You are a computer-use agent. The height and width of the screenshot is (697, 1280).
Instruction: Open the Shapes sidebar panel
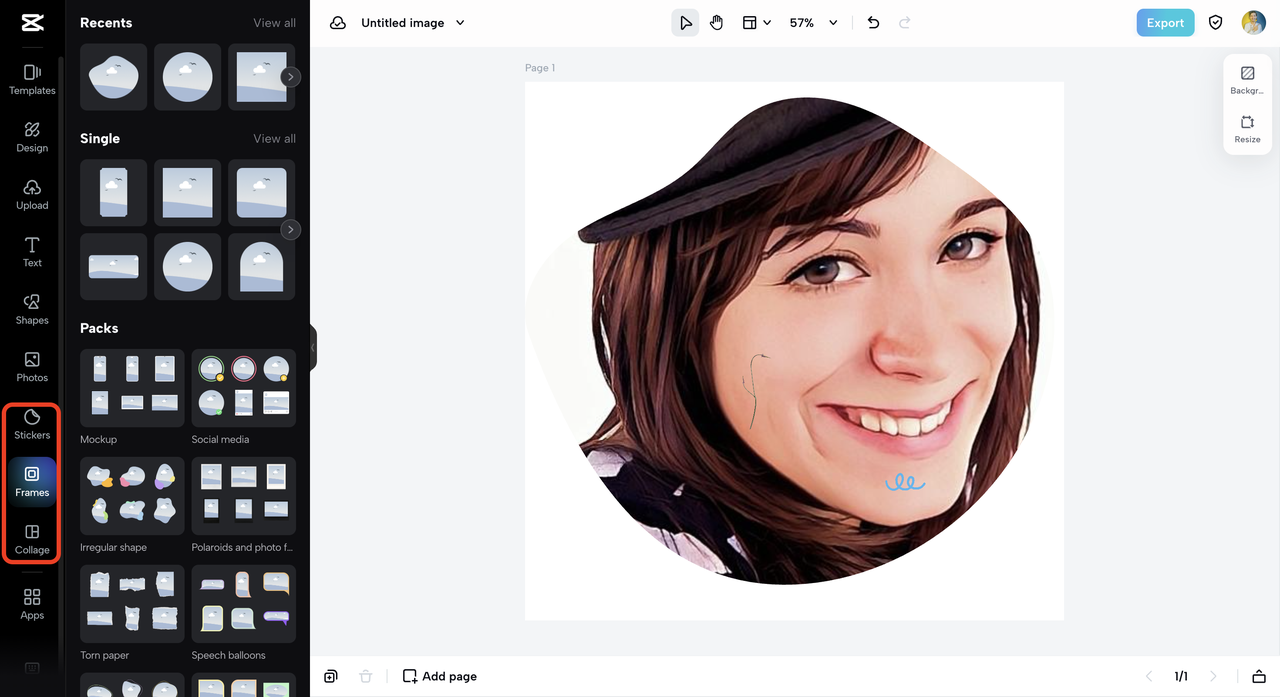coord(32,309)
